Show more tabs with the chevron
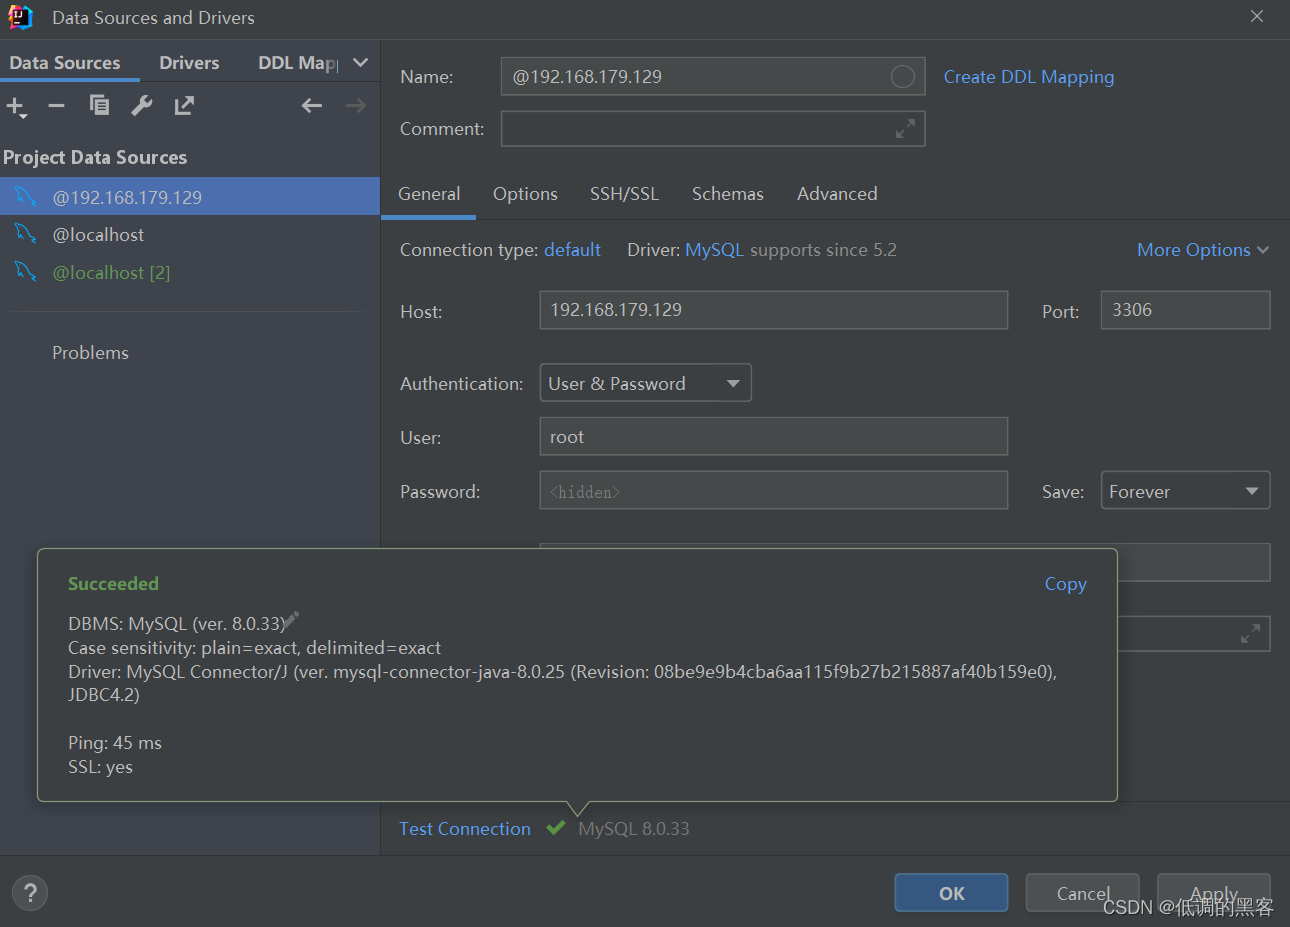The width and height of the screenshot is (1290, 927). click(361, 62)
